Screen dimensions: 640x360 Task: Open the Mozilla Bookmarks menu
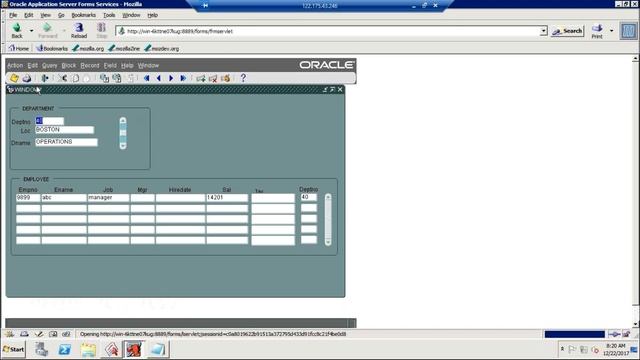84,15
